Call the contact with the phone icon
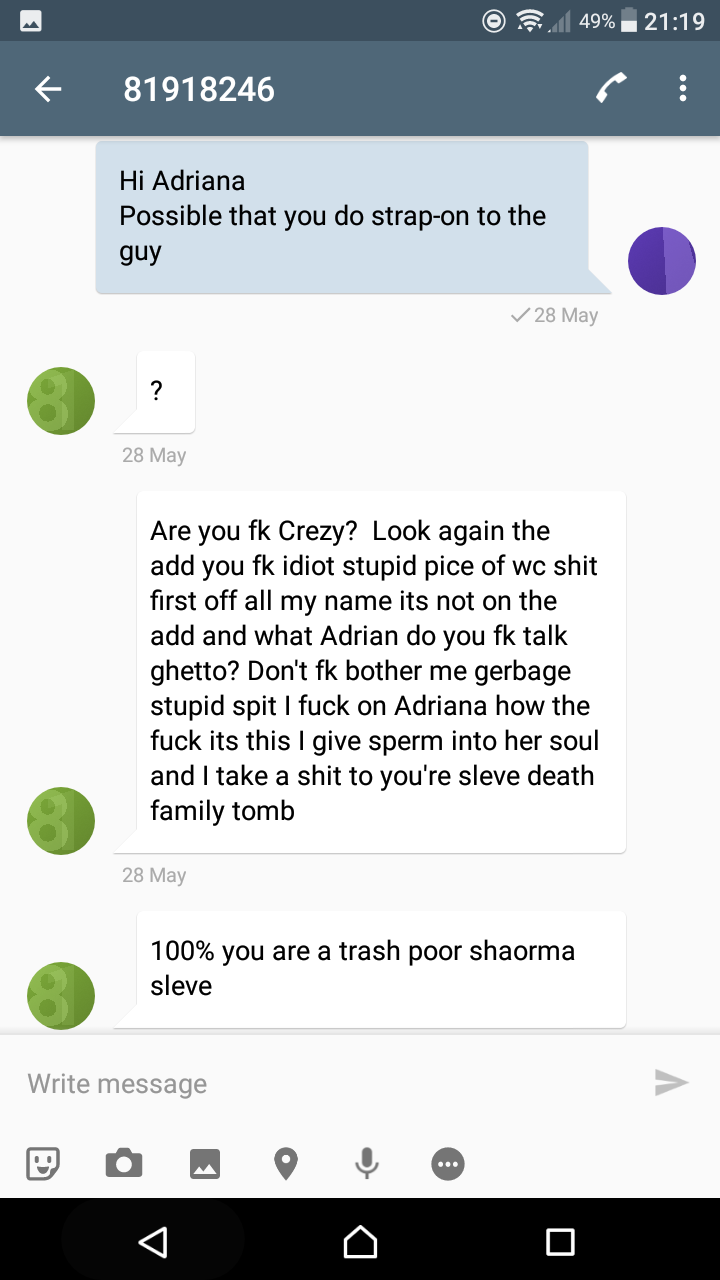 612,90
